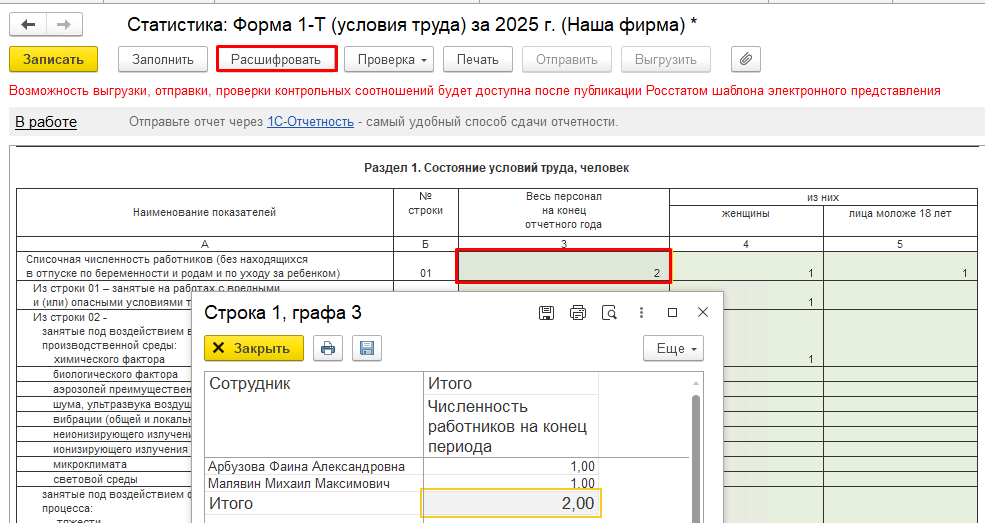
Task: Click the printer icon in popup title bar
Action: point(577,313)
